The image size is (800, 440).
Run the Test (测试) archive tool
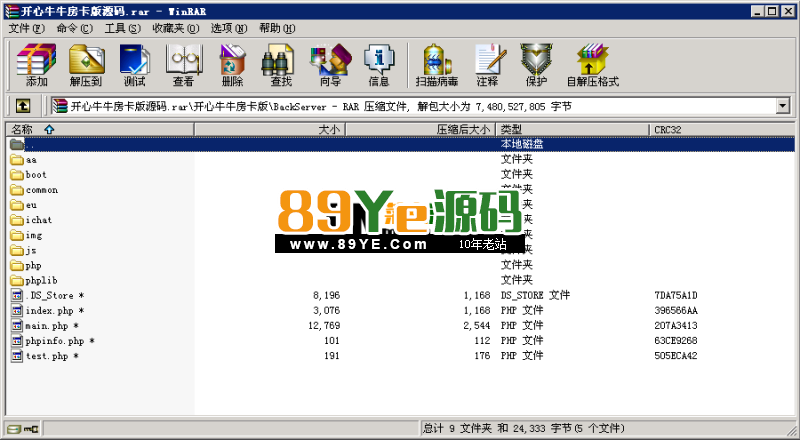click(x=135, y=65)
